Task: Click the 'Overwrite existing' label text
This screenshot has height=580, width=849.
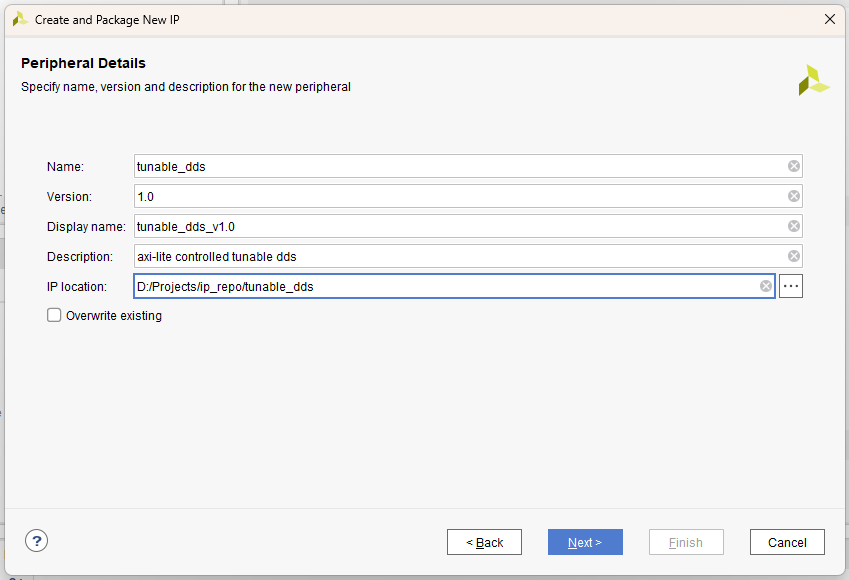Action: [x=114, y=316]
